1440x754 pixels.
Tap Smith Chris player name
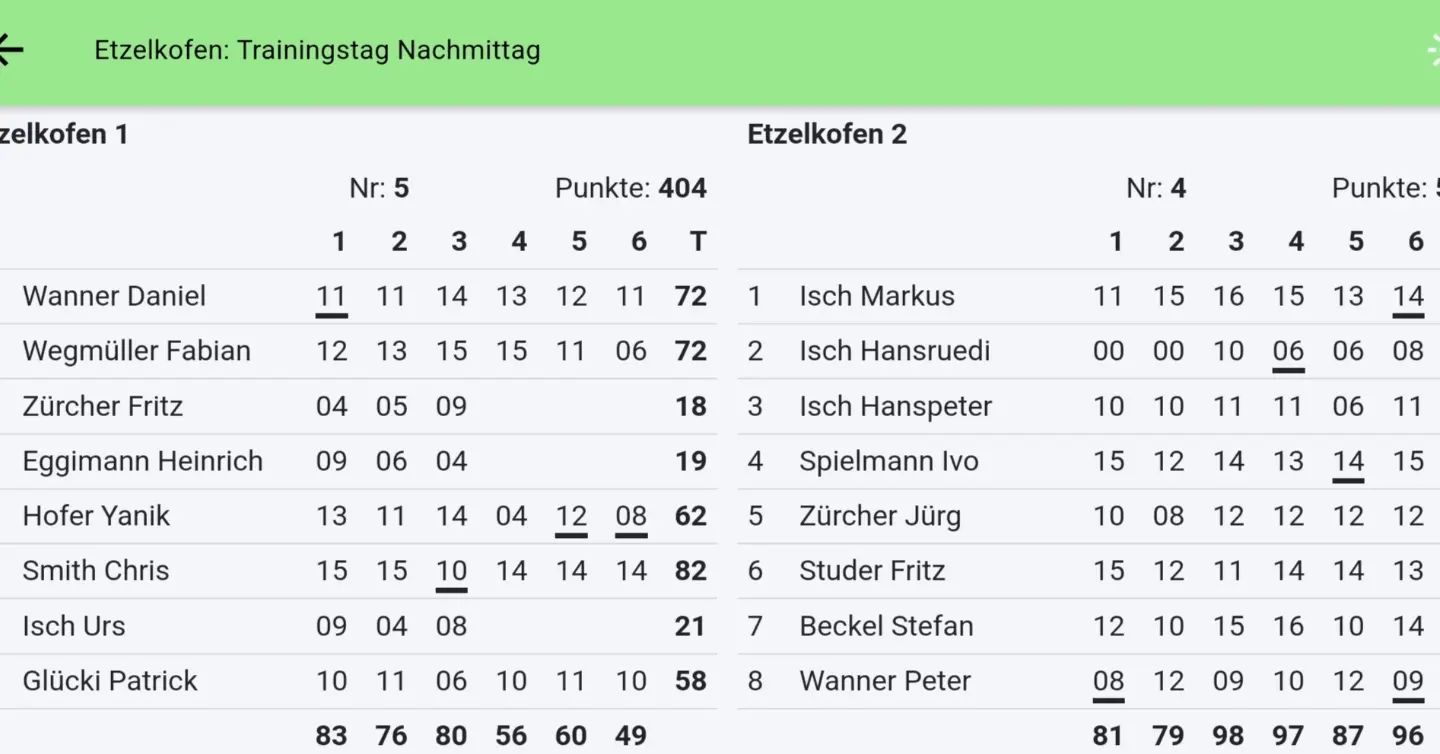click(x=96, y=571)
